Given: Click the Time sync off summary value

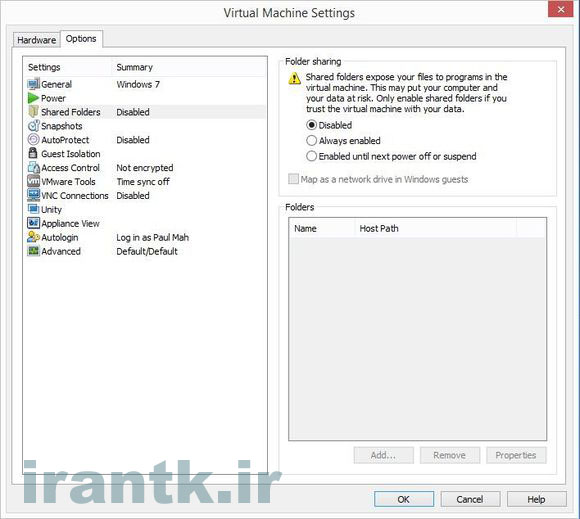Looking at the screenshot, I should pyautogui.click(x=143, y=182).
